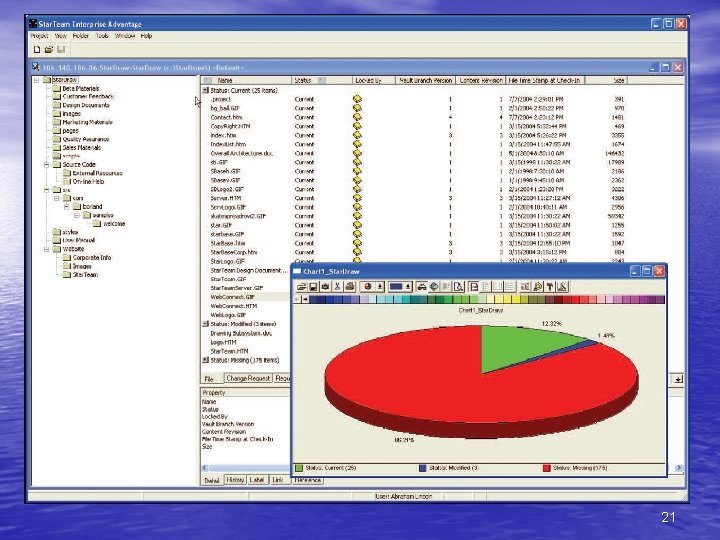
Task: Switch to the Label tab
Action: point(257,479)
